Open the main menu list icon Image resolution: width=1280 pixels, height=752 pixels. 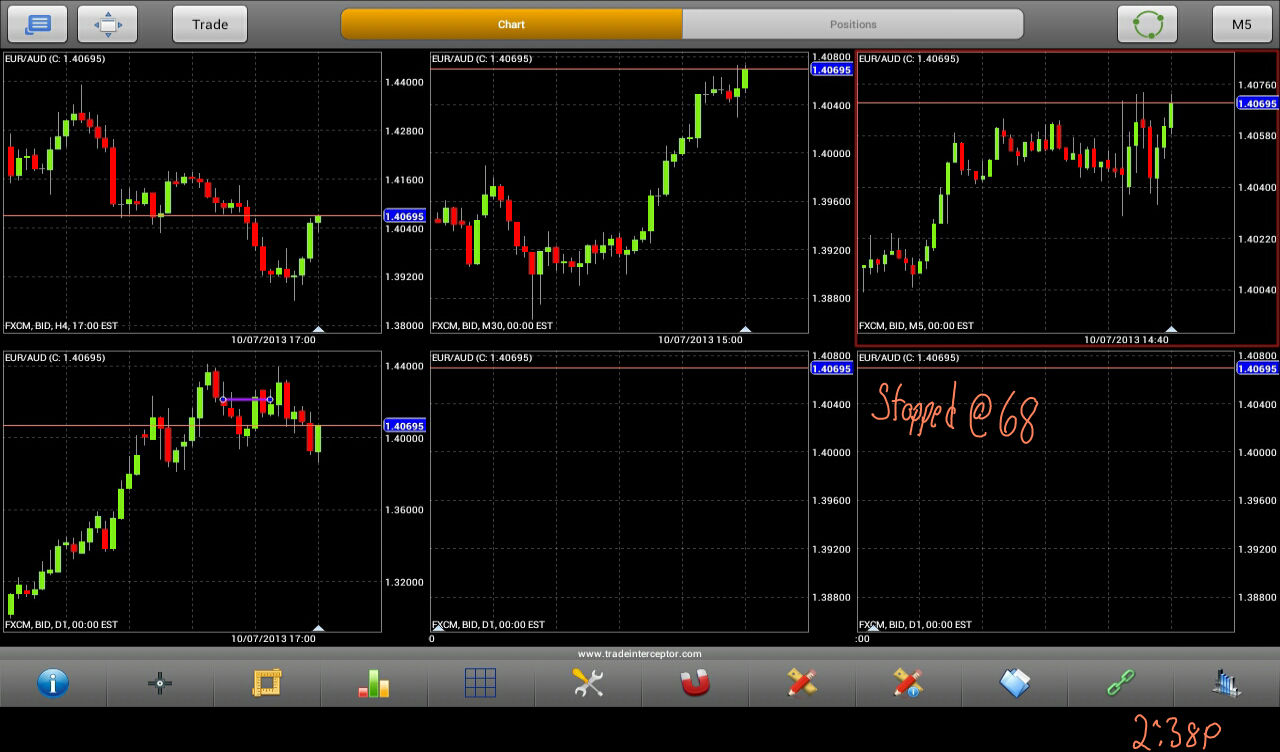pos(38,24)
